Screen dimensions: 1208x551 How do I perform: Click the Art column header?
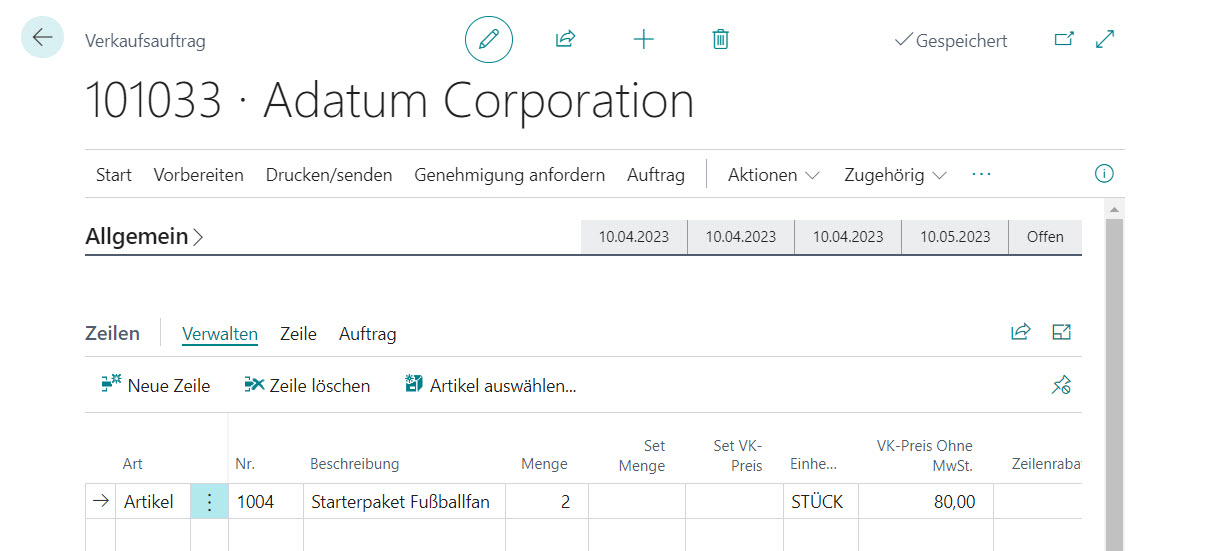coord(132,464)
